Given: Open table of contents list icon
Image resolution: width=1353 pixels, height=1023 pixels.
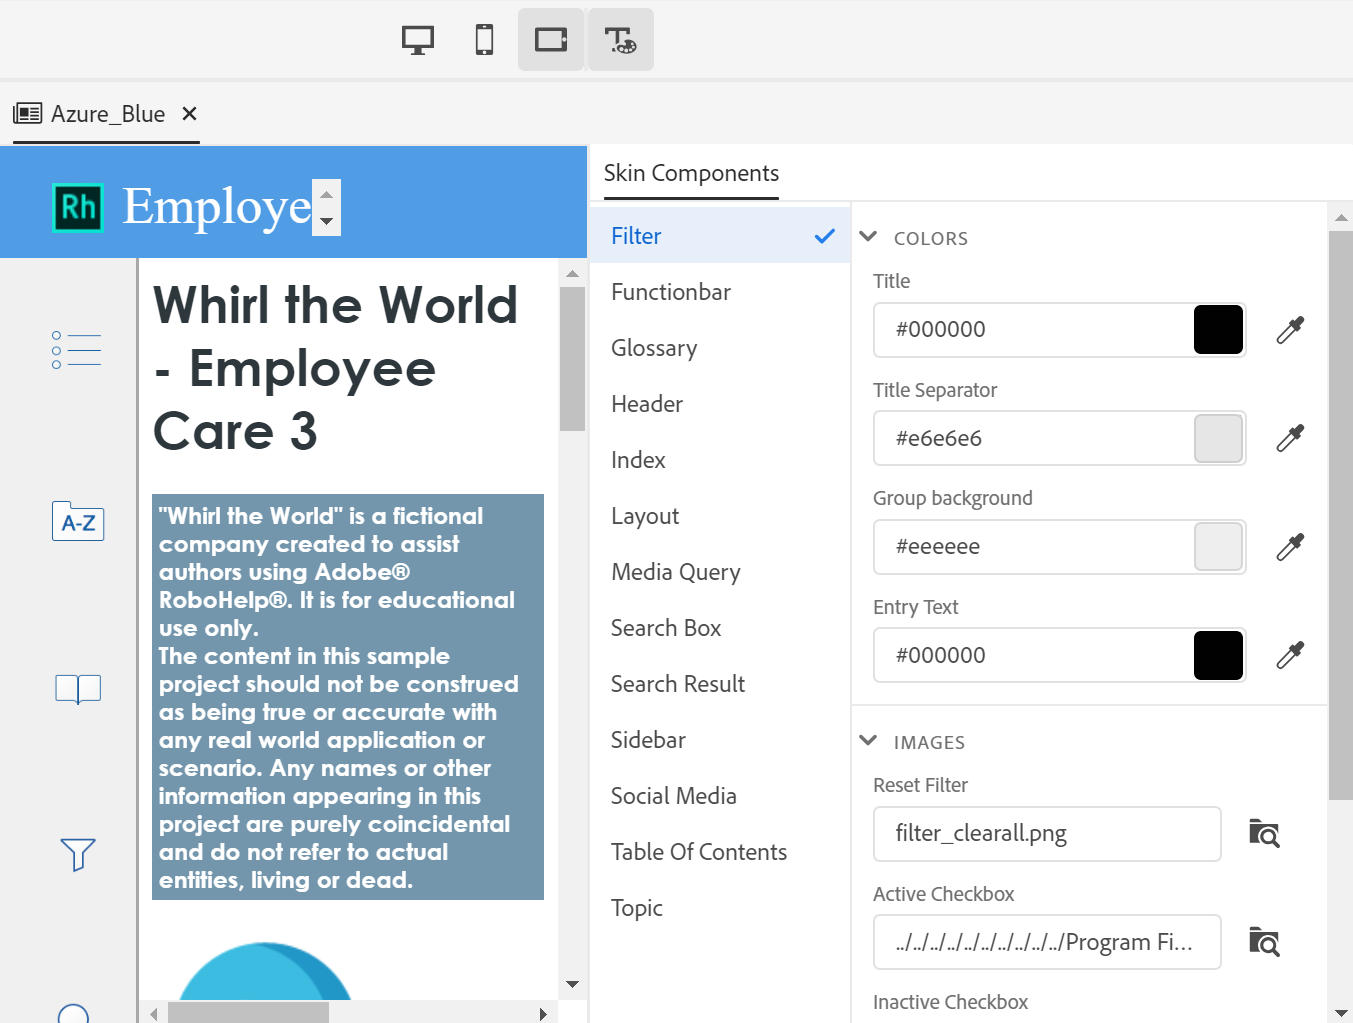Looking at the screenshot, I should pyautogui.click(x=78, y=350).
